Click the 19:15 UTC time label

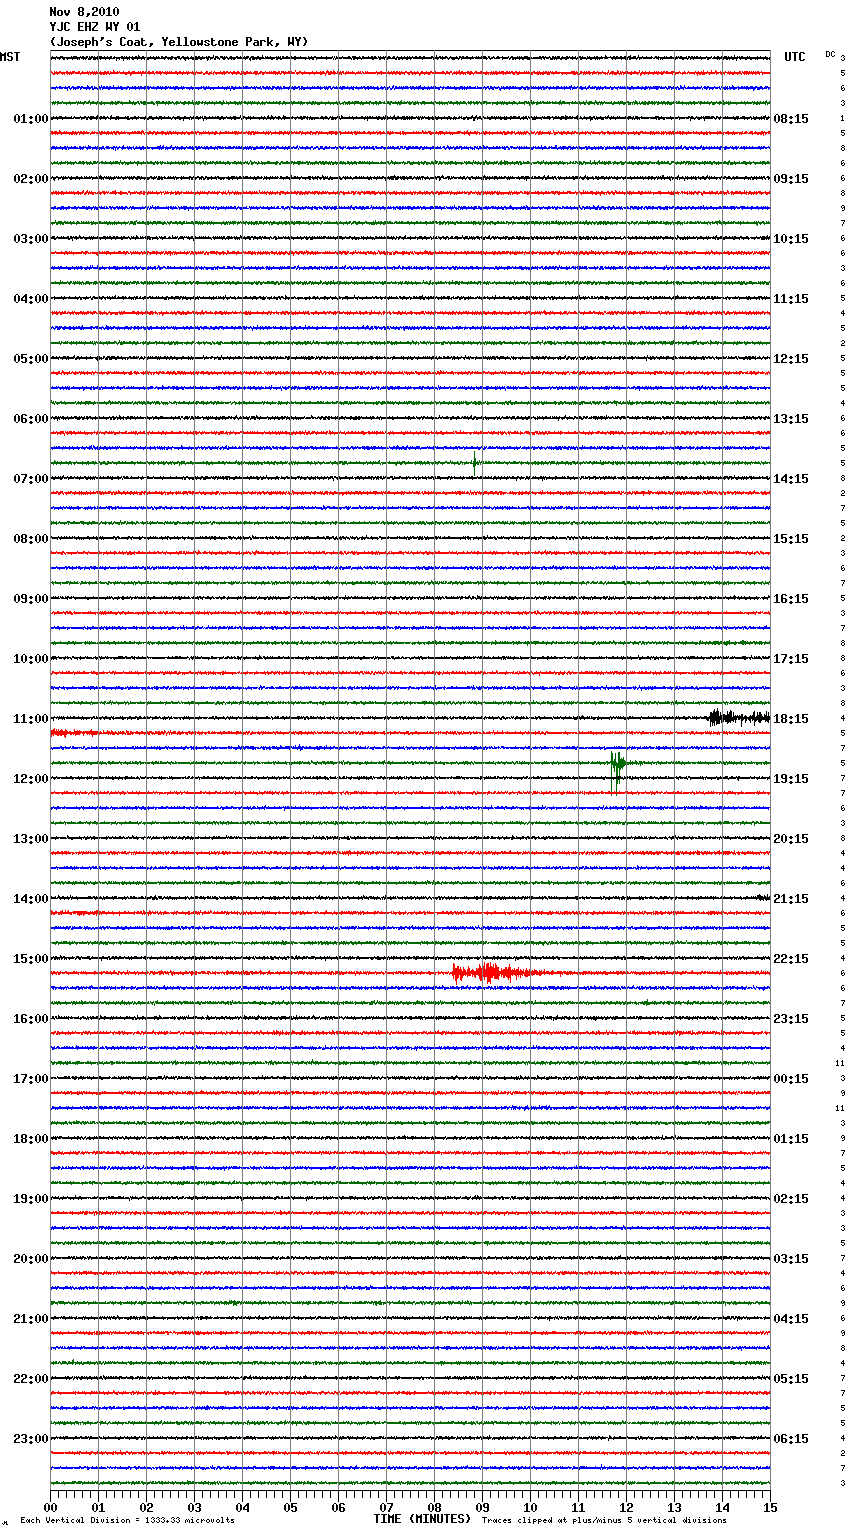tap(791, 779)
